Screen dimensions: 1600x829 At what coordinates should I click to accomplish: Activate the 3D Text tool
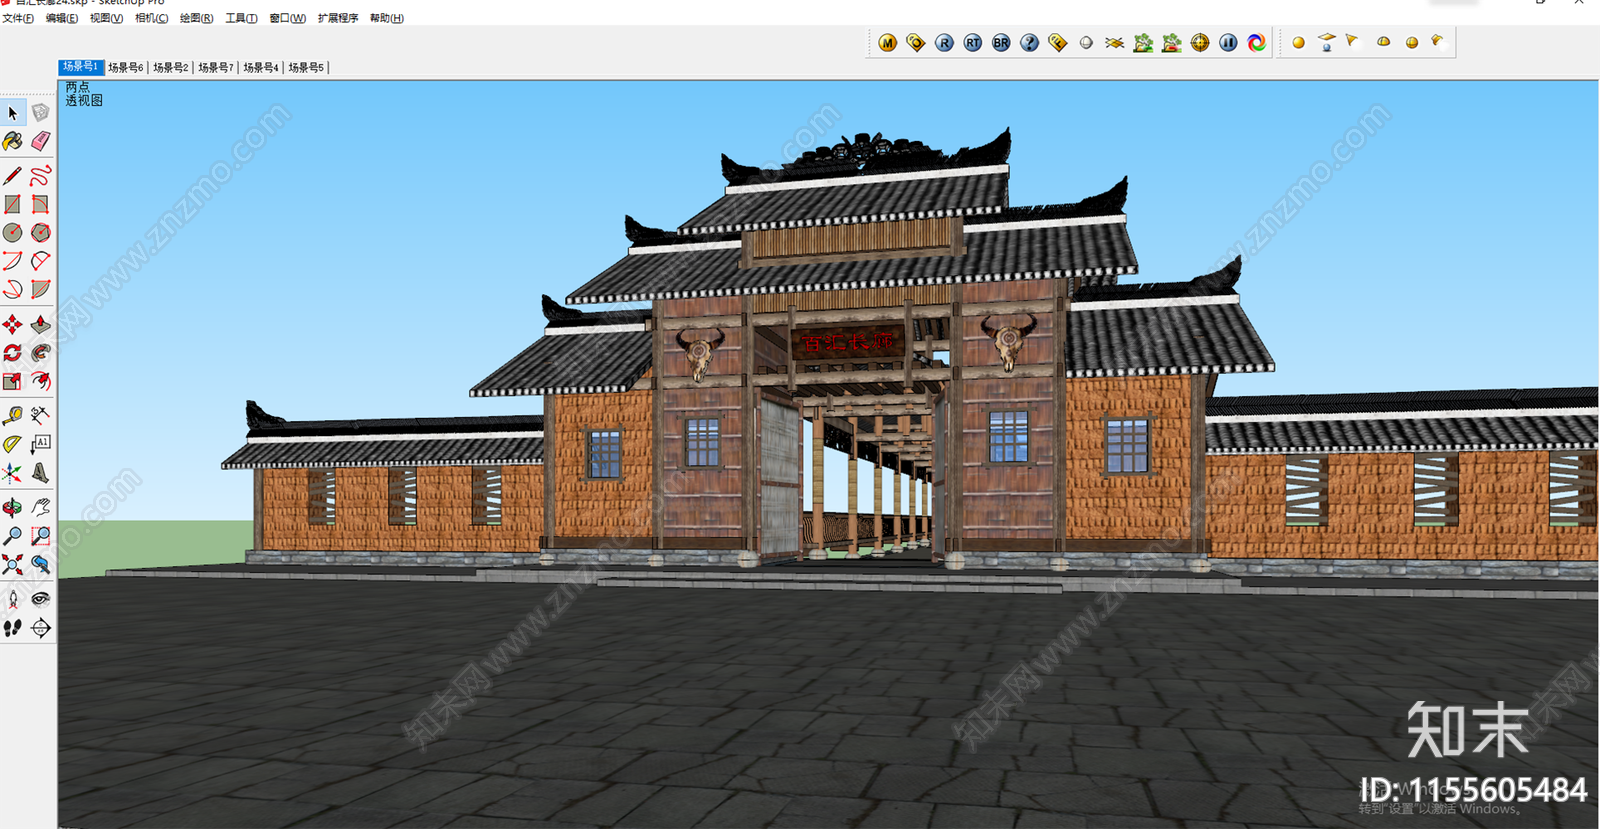point(40,472)
